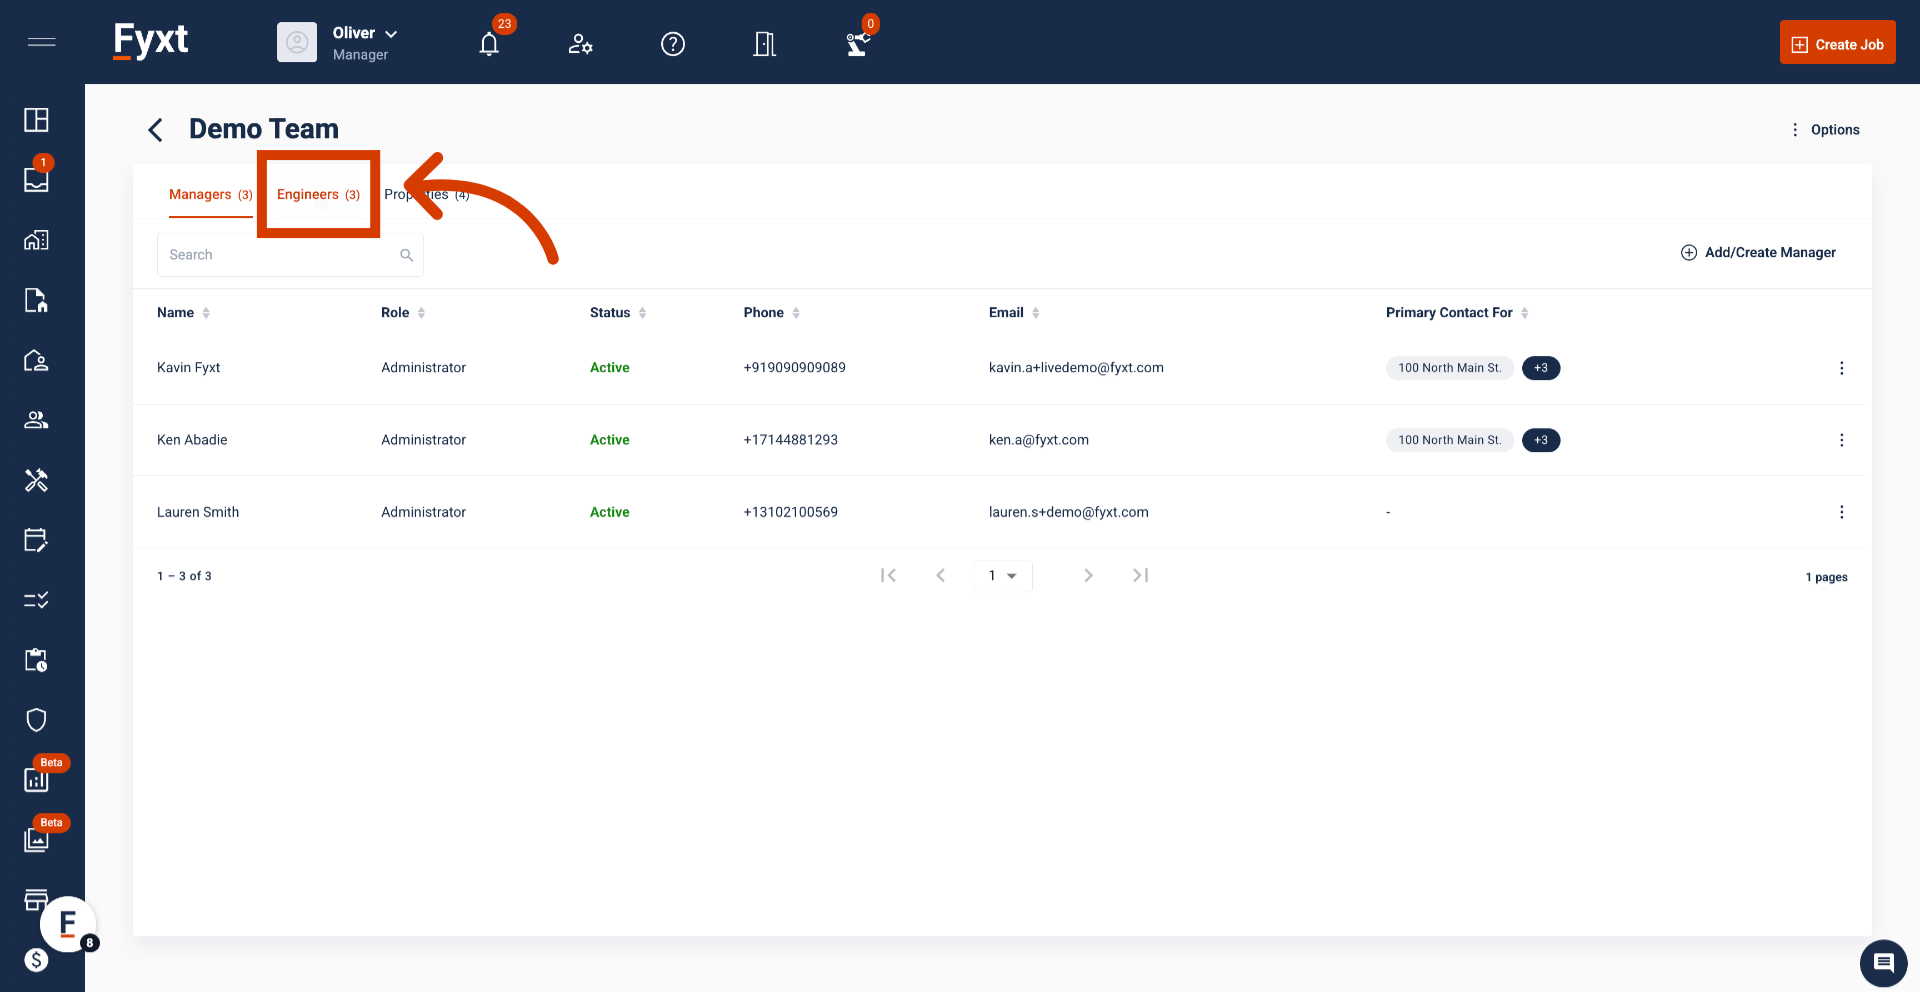Go back using the arrow beside Demo Team
The image size is (1920, 992).
(x=155, y=130)
